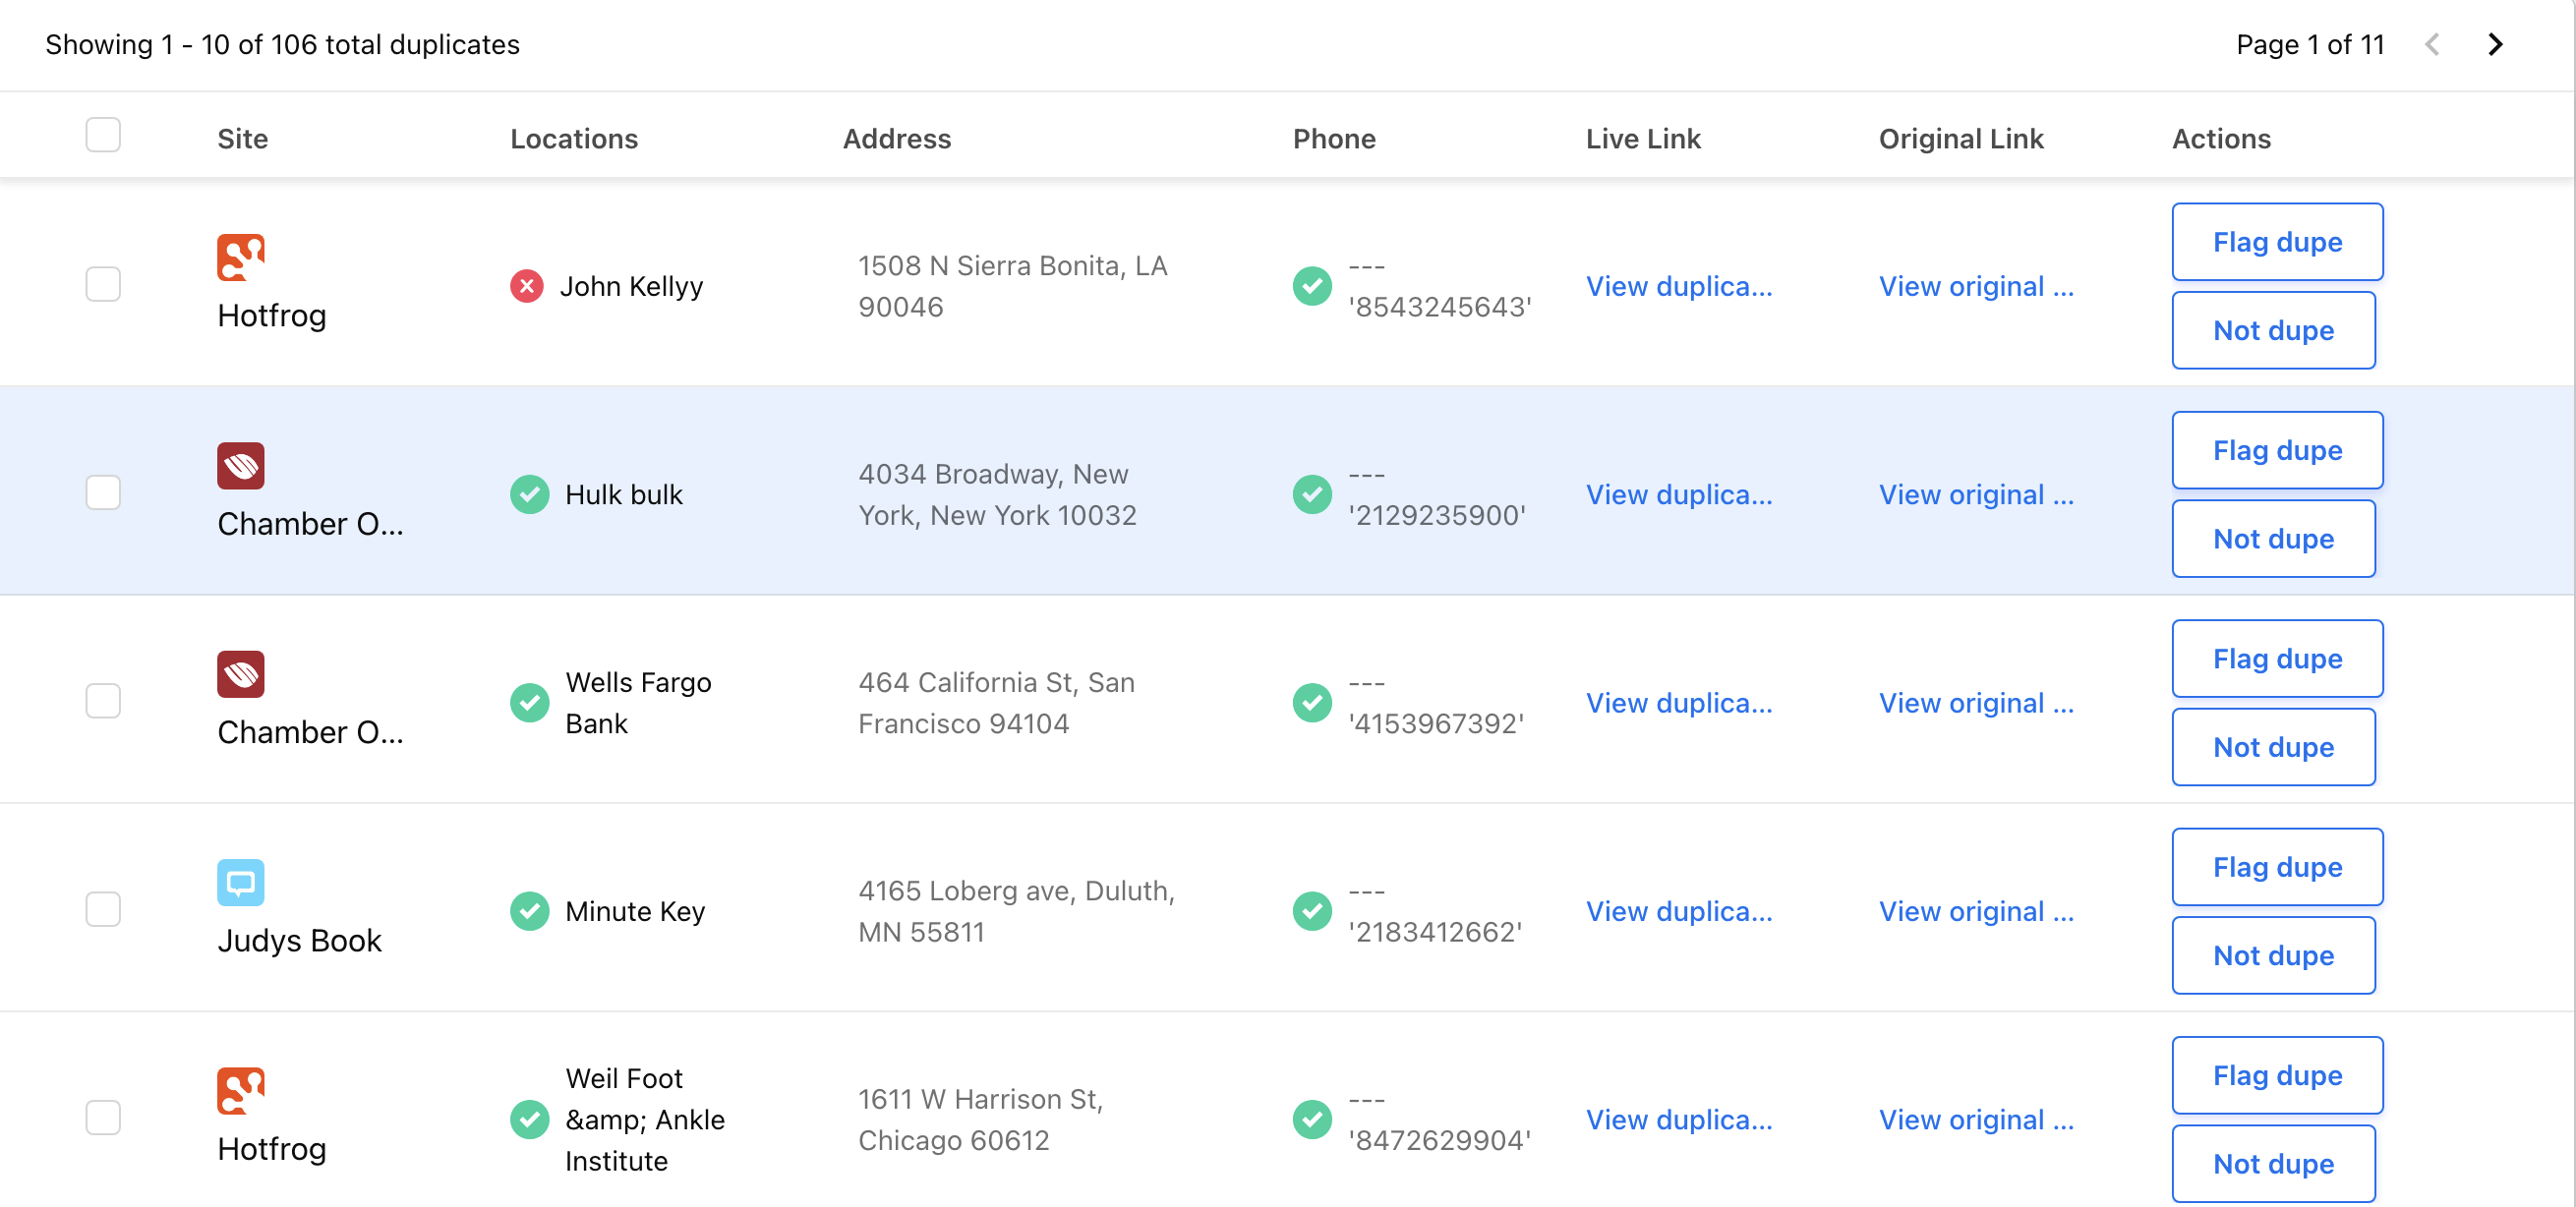Open View original link for Wells Fargo Bank
The height and width of the screenshot is (1207, 2576).
tap(1976, 703)
